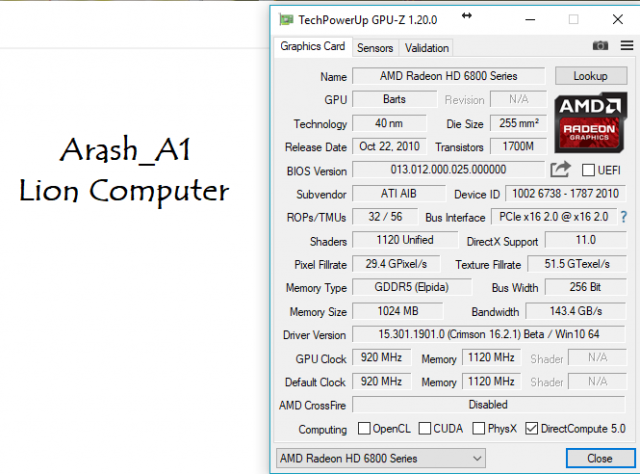
Task: Open the hamburger menu icon
Action: click(624, 46)
